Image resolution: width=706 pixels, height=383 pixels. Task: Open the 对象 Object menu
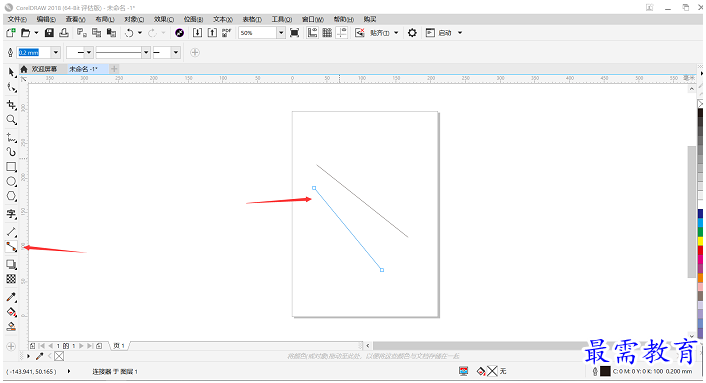(x=134, y=19)
